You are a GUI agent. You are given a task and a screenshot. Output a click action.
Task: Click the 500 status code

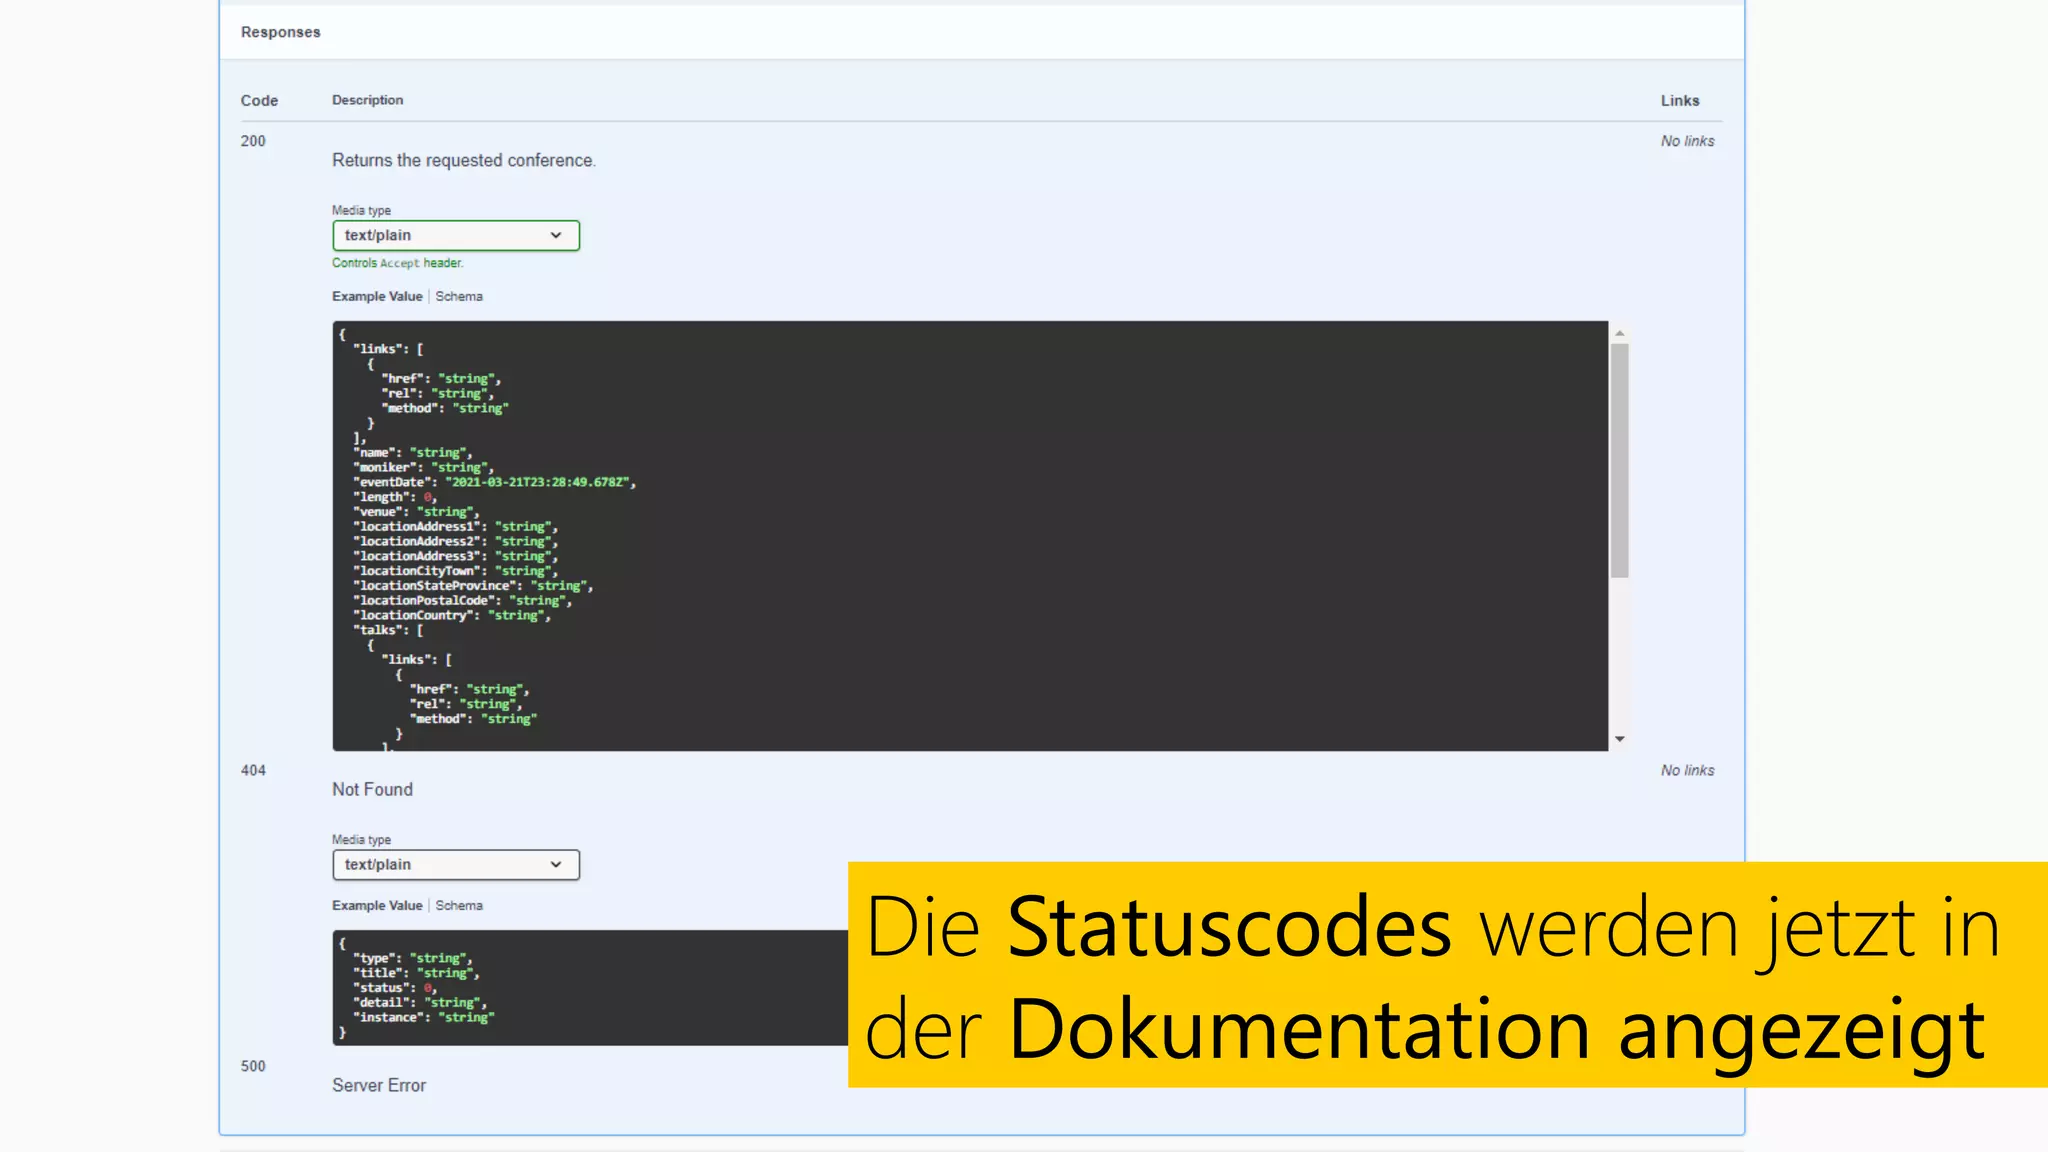(x=253, y=1066)
